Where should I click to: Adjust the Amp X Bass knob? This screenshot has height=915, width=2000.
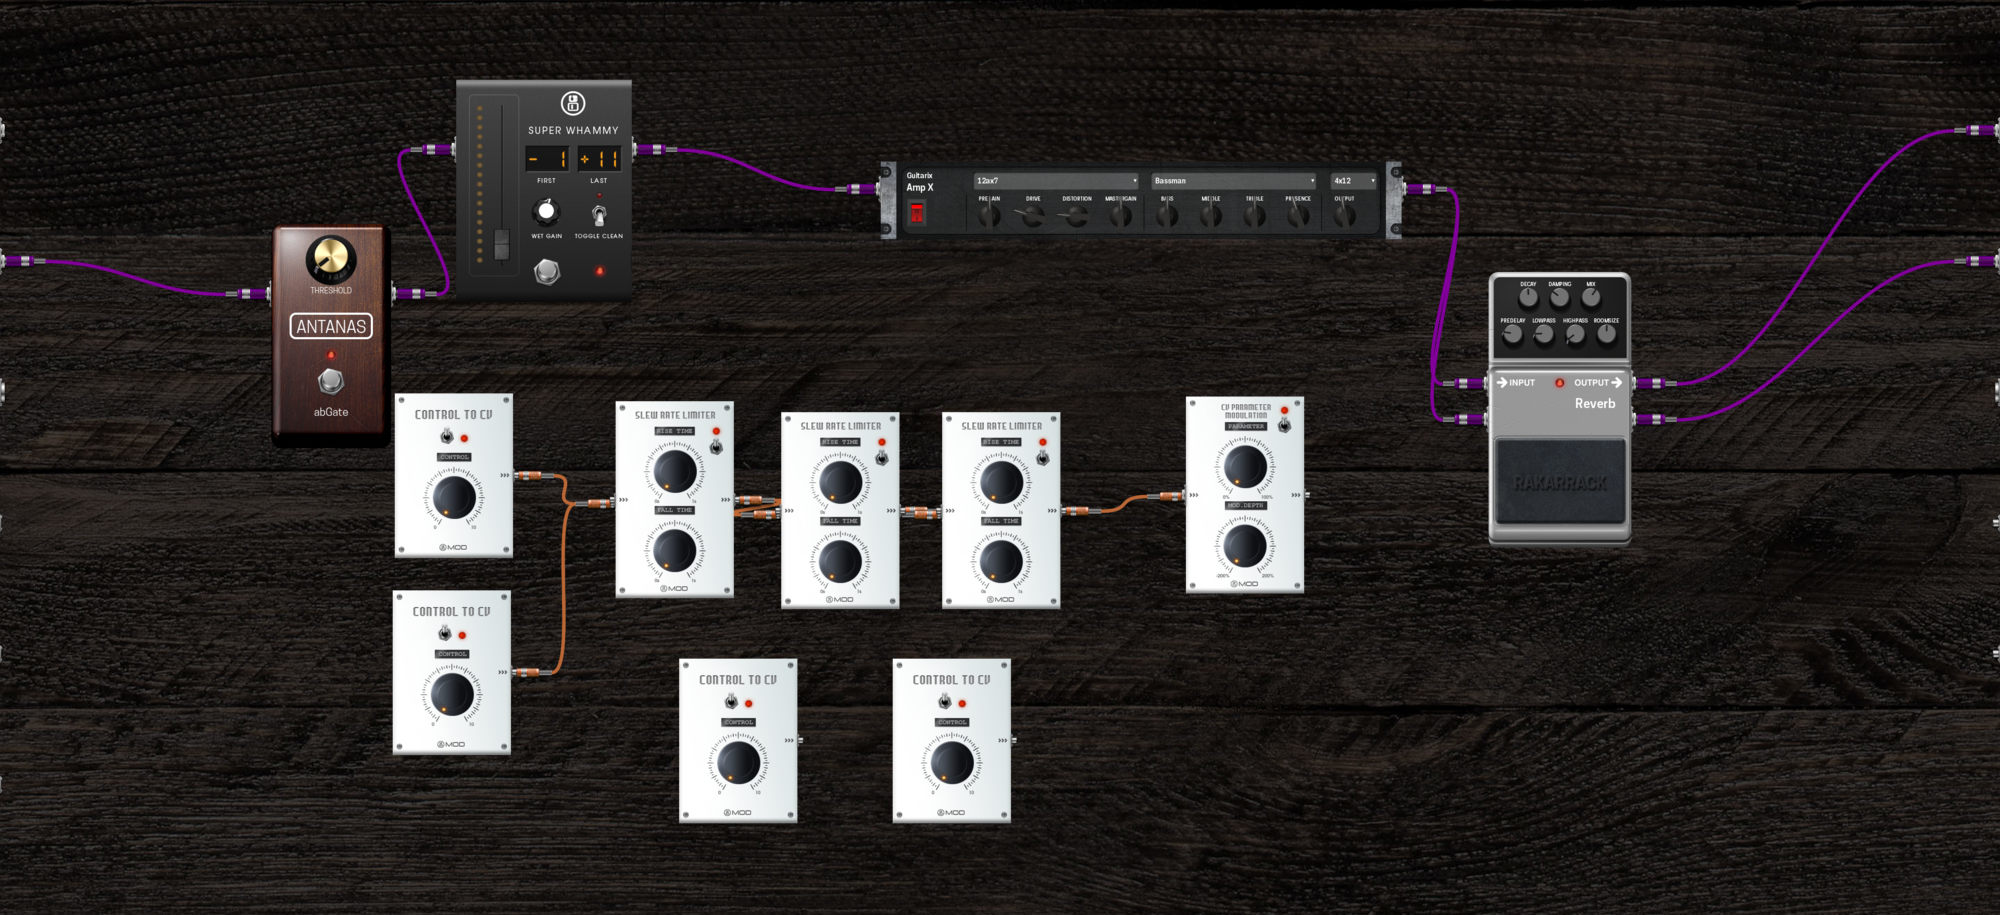[1167, 215]
